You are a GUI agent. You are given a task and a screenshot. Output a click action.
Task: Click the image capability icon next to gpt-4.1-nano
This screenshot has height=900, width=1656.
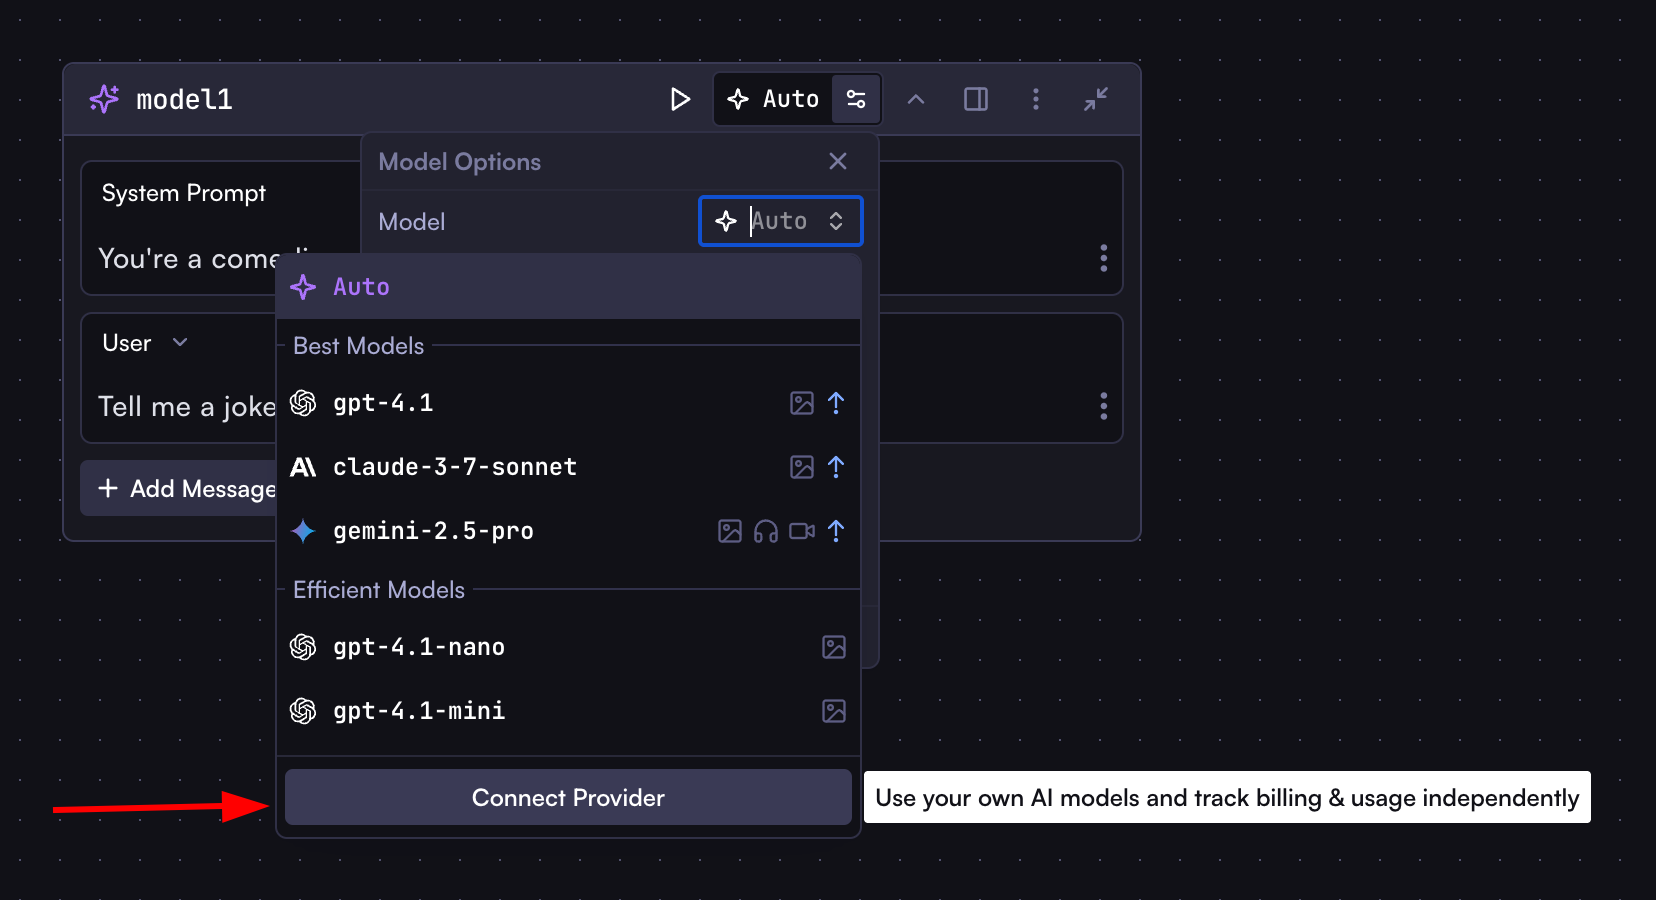(834, 647)
